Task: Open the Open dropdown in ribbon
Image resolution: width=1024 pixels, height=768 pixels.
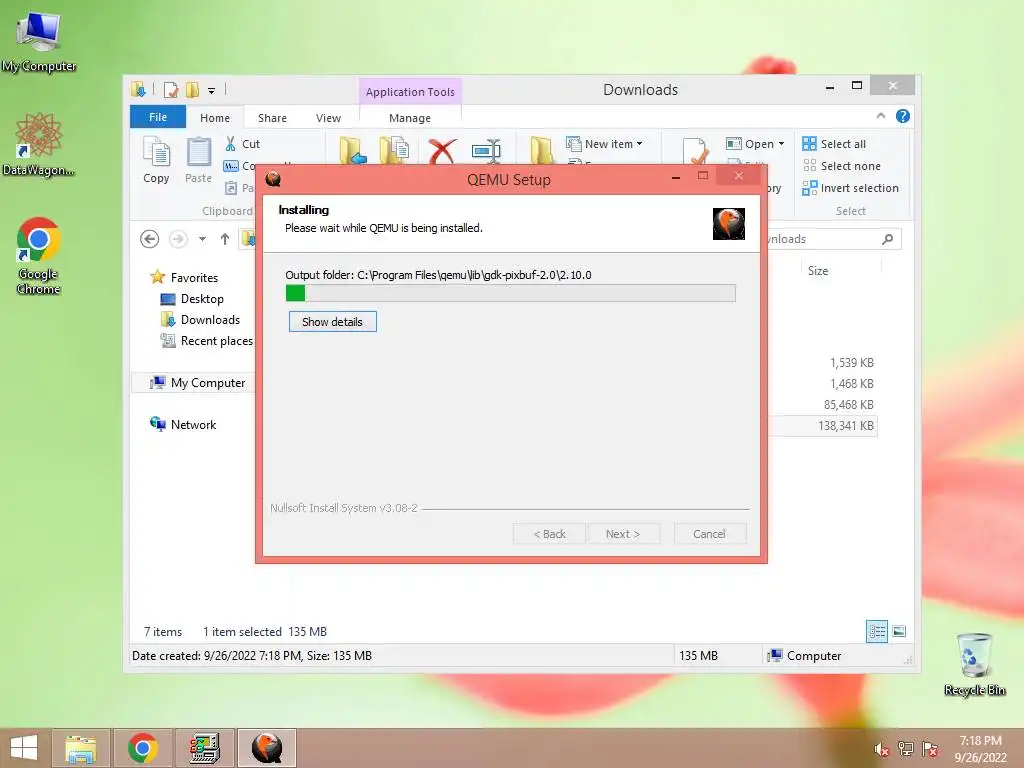Action: click(756, 144)
